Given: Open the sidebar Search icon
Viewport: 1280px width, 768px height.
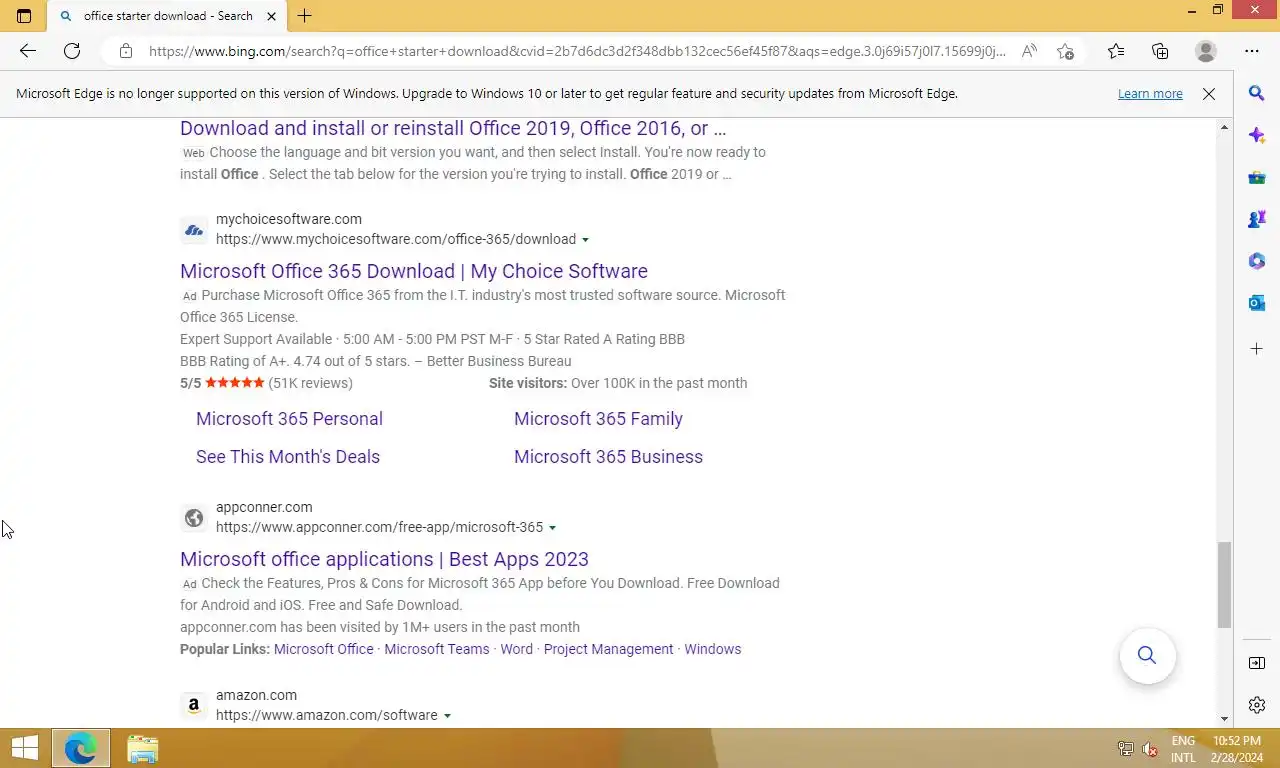Looking at the screenshot, I should 1257,93.
